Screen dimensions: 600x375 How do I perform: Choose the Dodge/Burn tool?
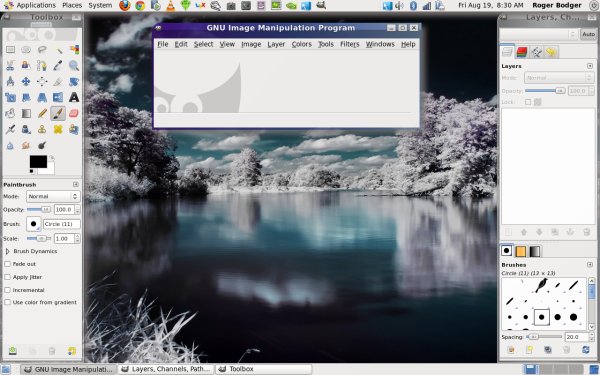42,145
